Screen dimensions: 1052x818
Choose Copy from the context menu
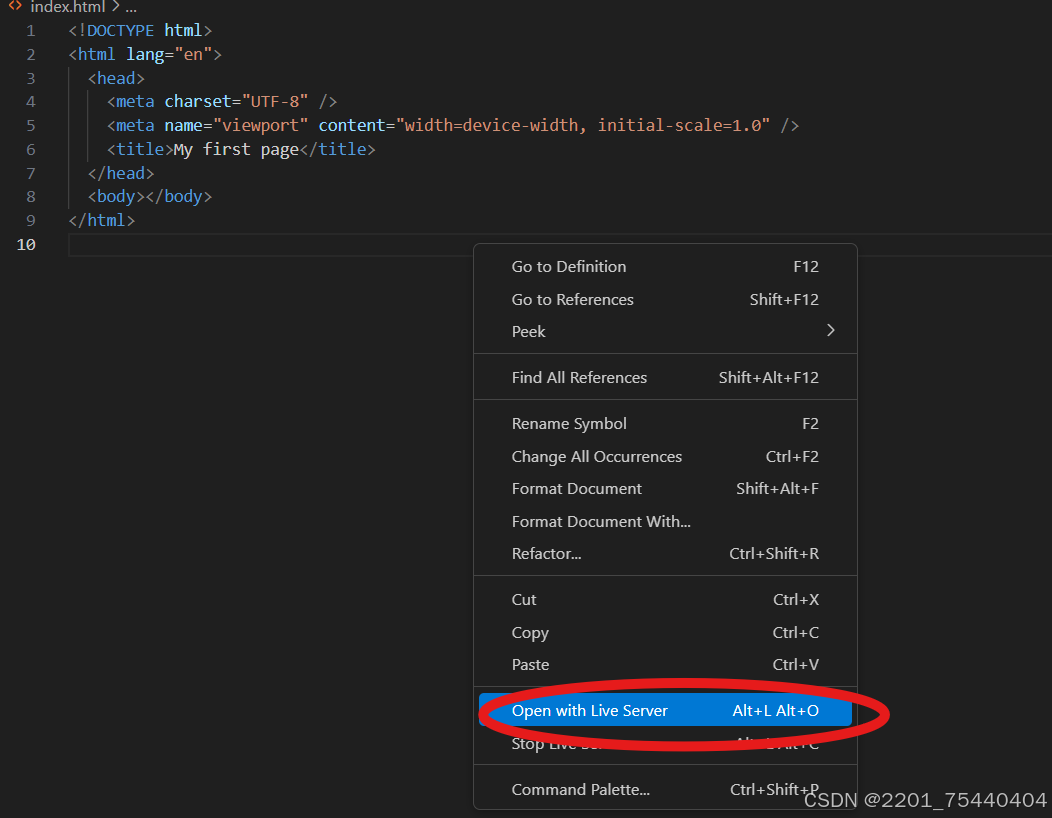[x=665, y=632]
